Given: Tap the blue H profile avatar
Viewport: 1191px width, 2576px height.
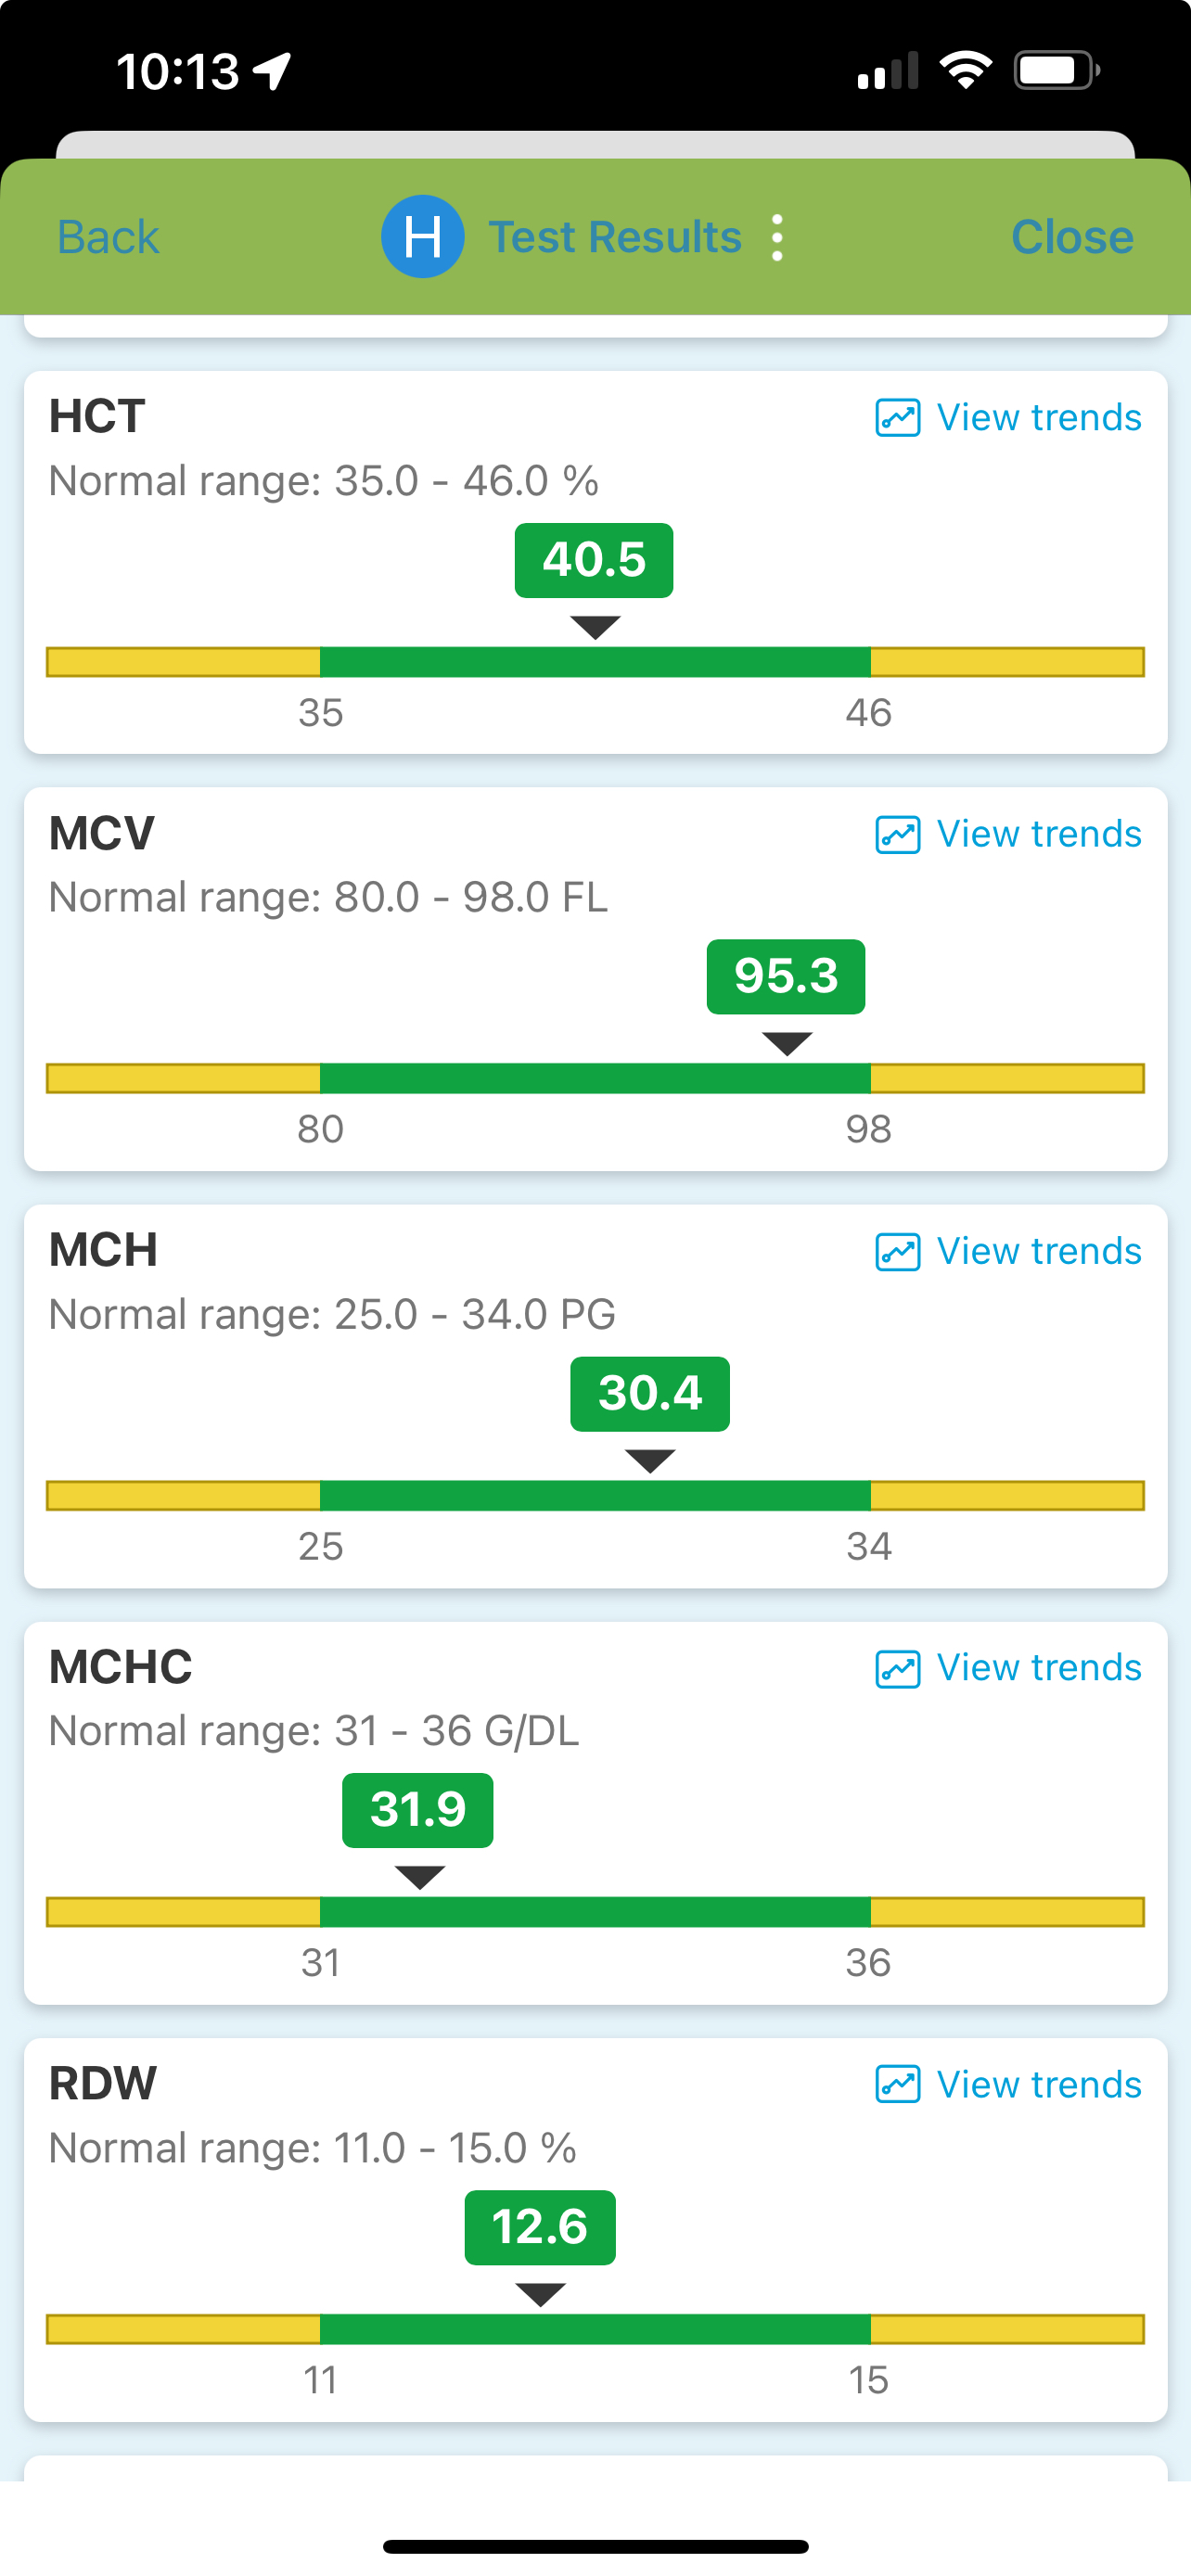Looking at the screenshot, I should 422,237.
